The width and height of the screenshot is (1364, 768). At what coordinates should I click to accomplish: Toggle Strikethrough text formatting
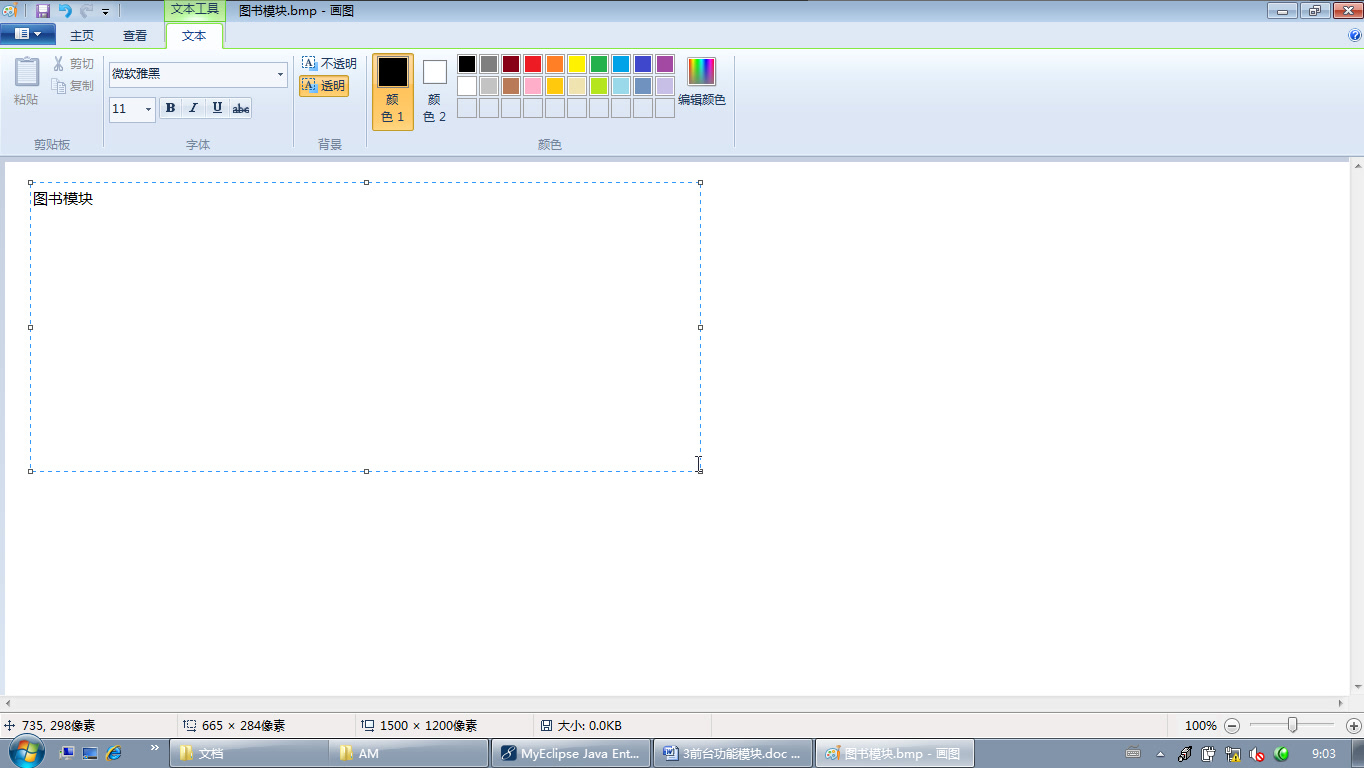point(241,108)
